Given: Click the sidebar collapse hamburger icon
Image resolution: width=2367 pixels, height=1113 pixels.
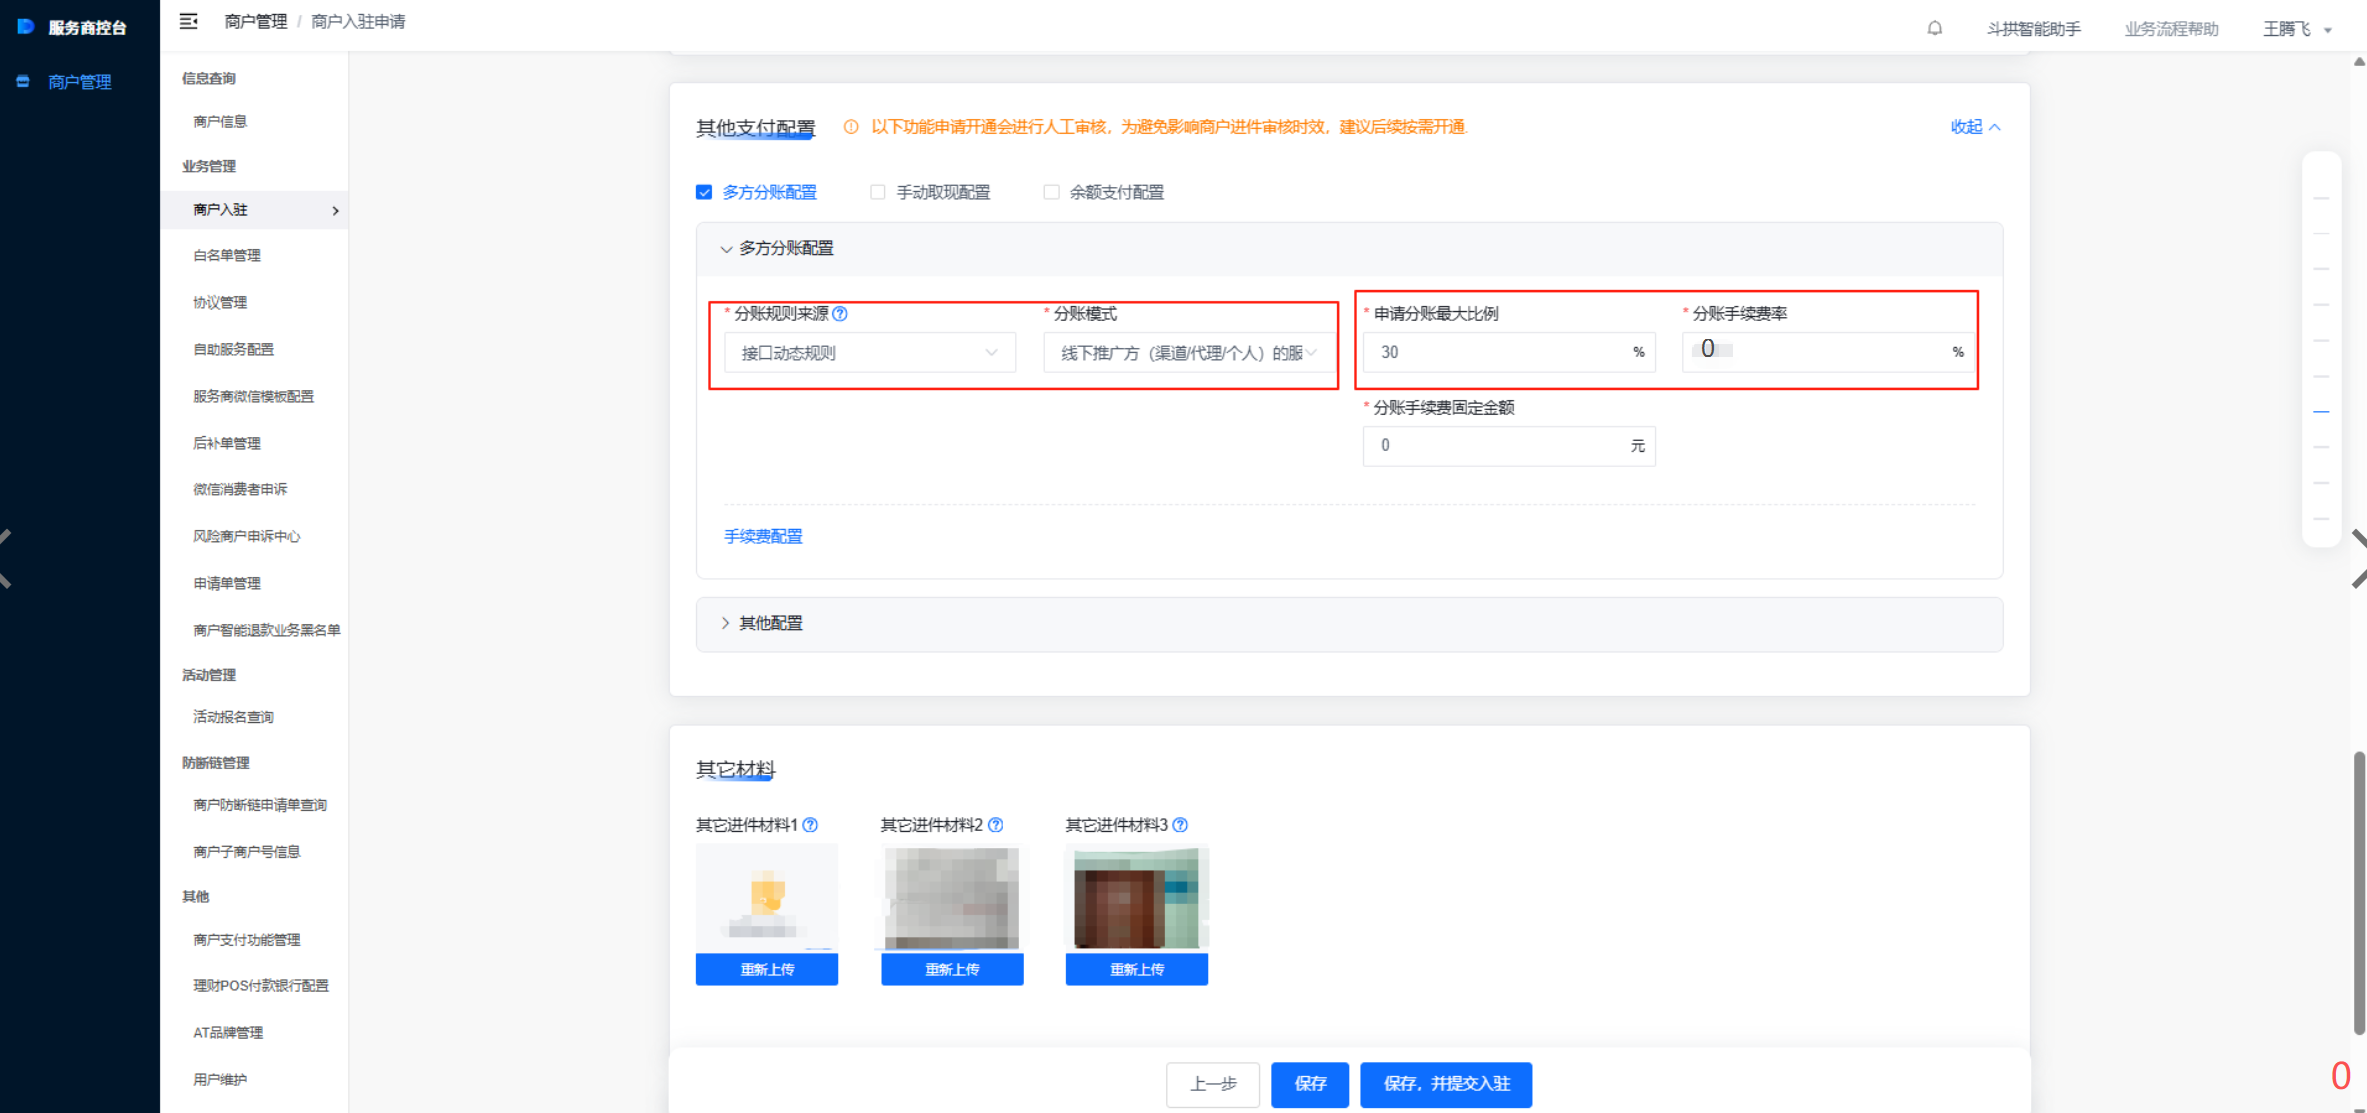Looking at the screenshot, I should (188, 21).
